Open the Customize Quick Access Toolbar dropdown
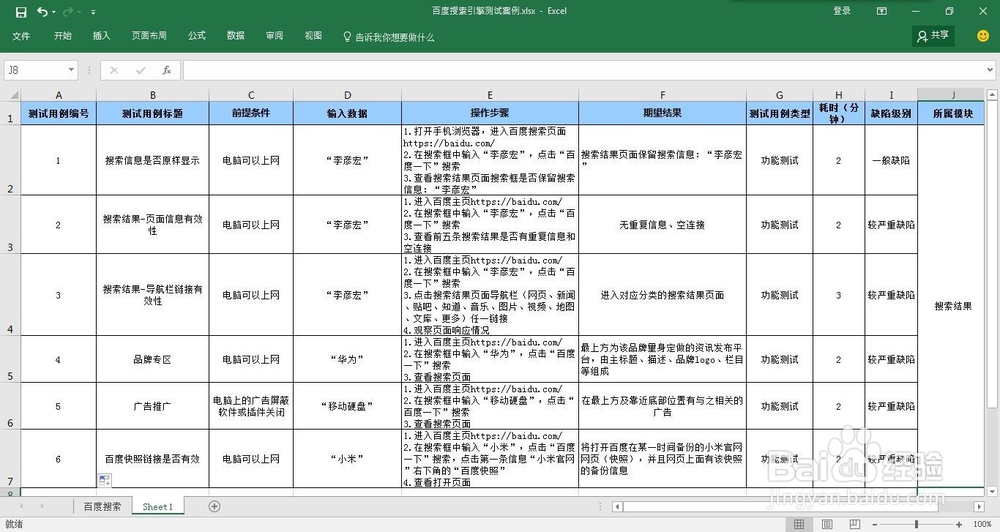Viewport: 1000px width, 532px height. 93,12
